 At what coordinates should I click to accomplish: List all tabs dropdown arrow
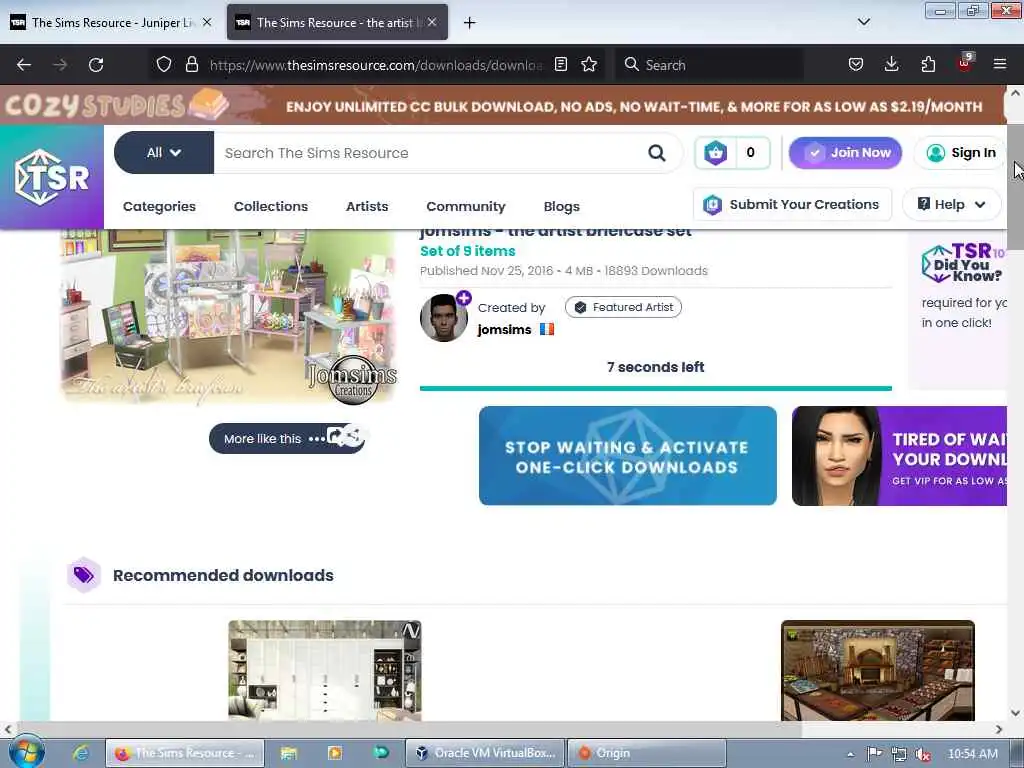coord(863,22)
